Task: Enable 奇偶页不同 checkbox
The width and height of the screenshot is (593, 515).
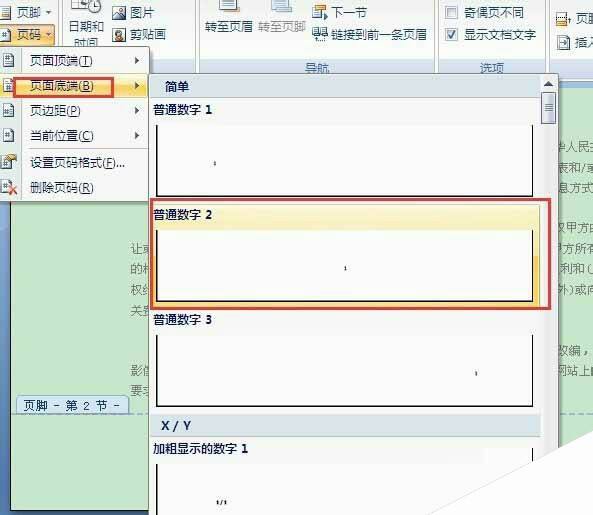Action: (451, 12)
